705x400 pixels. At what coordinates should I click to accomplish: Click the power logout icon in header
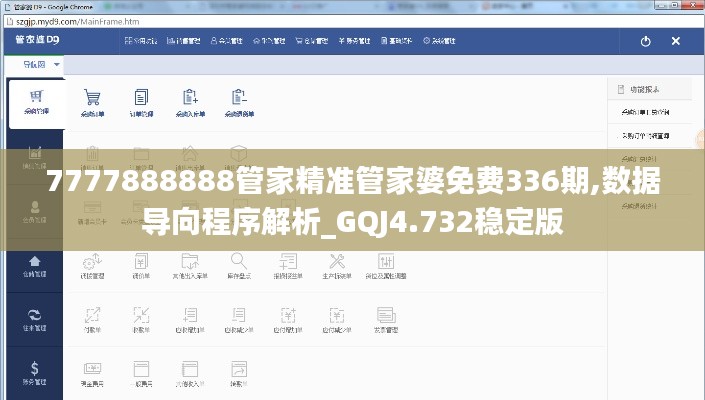(x=646, y=41)
